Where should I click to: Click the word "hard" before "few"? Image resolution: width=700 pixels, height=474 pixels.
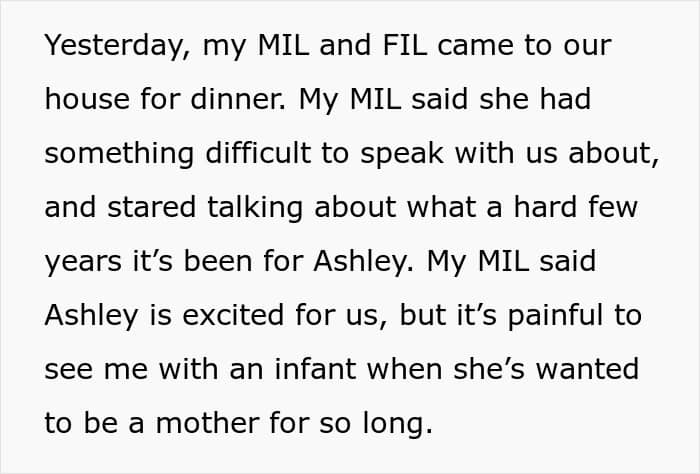click(545, 207)
